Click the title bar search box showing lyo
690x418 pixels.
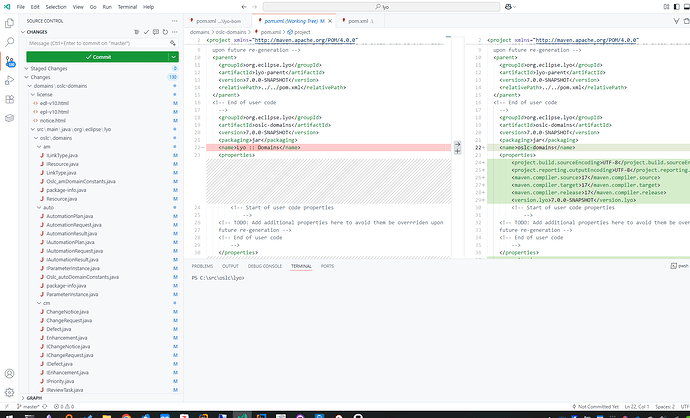[381, 7]
